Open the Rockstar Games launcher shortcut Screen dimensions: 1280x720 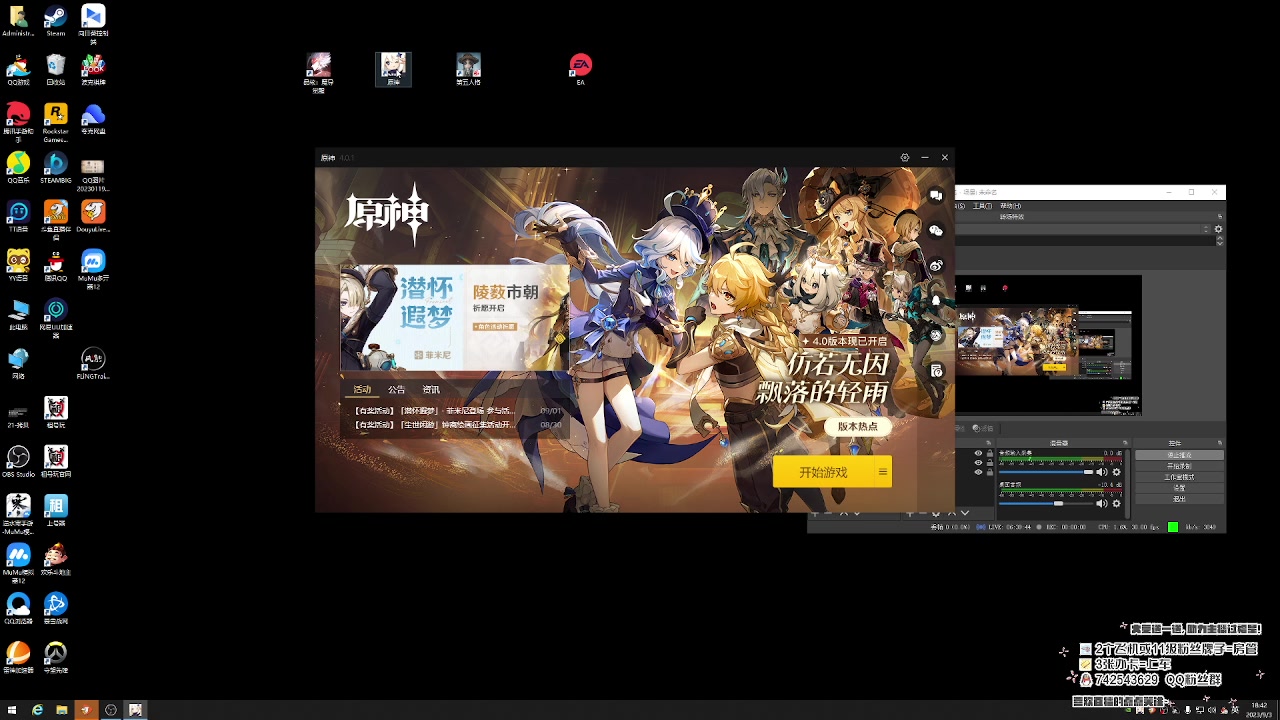[55, 120]
